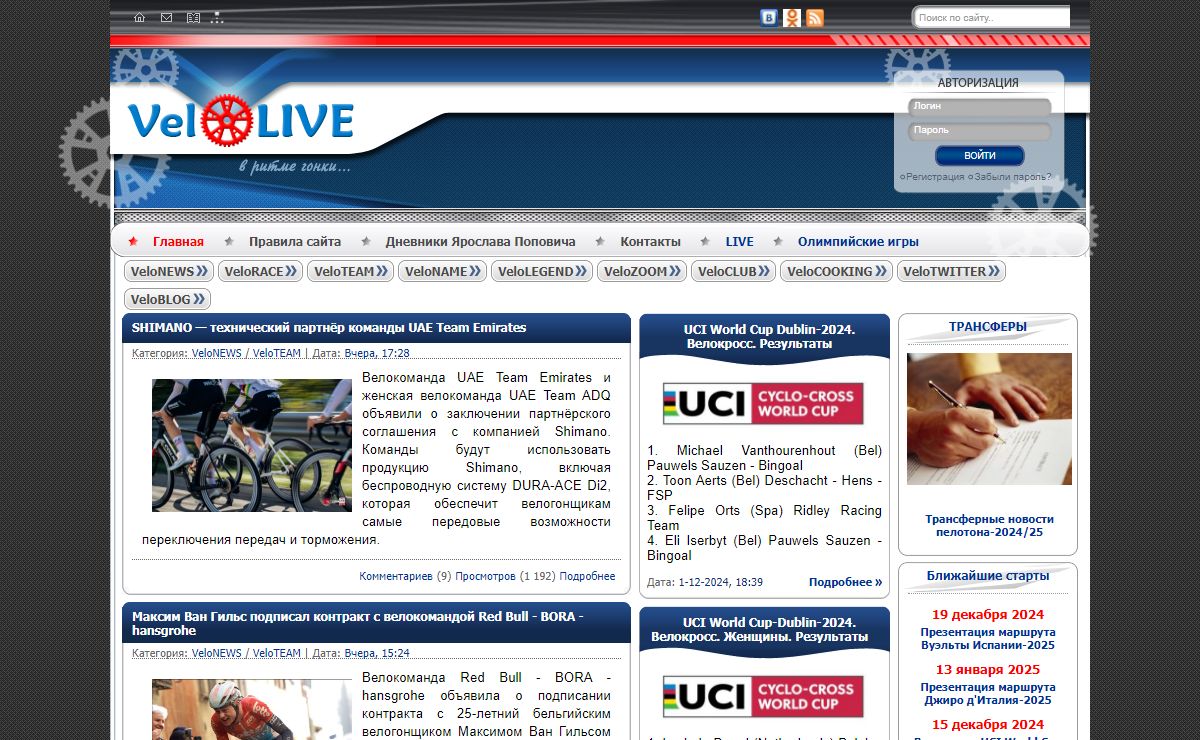Open the RSS feed icon
This screenshot has width=1200, height=740.
click(815, 17)
